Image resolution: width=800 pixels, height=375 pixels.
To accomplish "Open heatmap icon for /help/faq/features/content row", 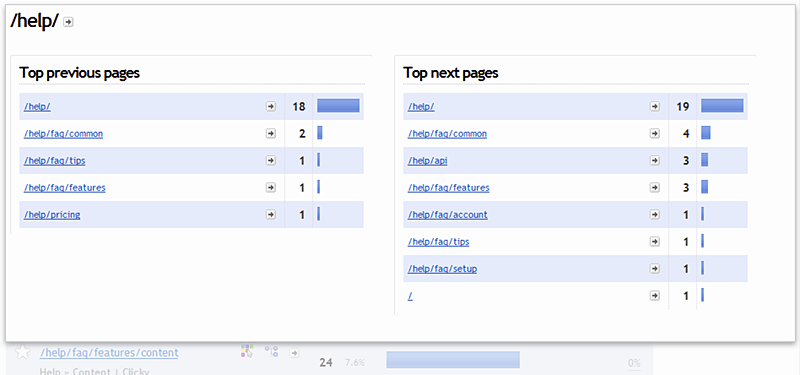I will [247, 351].
